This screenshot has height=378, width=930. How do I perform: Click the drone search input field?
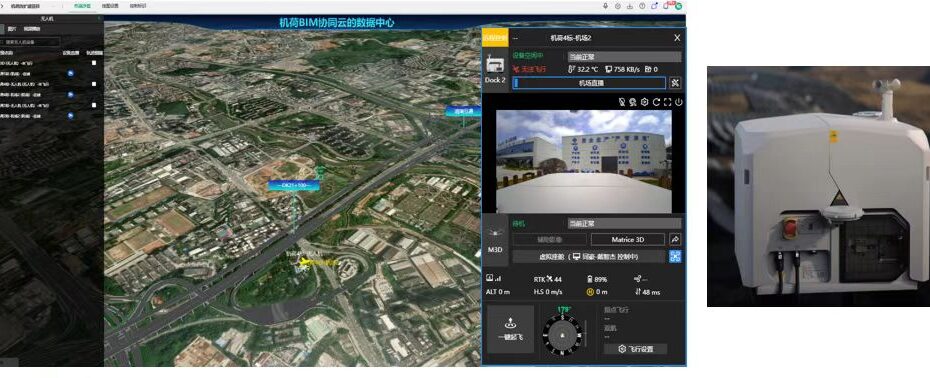click(x=31, y=42)
